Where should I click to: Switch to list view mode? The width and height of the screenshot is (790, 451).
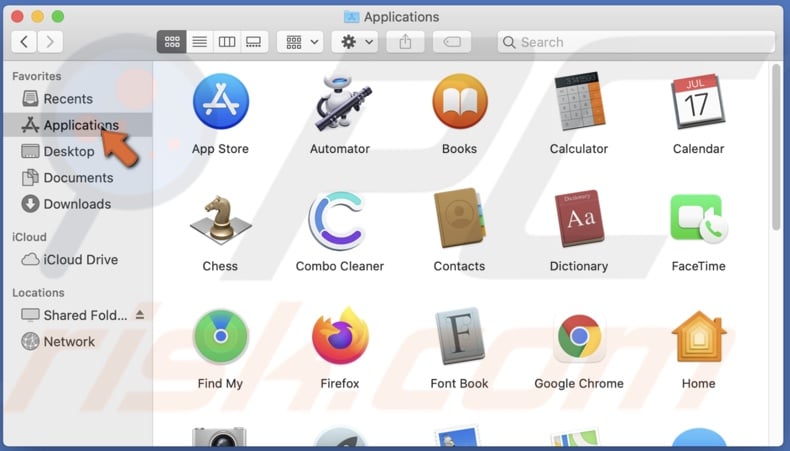tap(199, 42)
